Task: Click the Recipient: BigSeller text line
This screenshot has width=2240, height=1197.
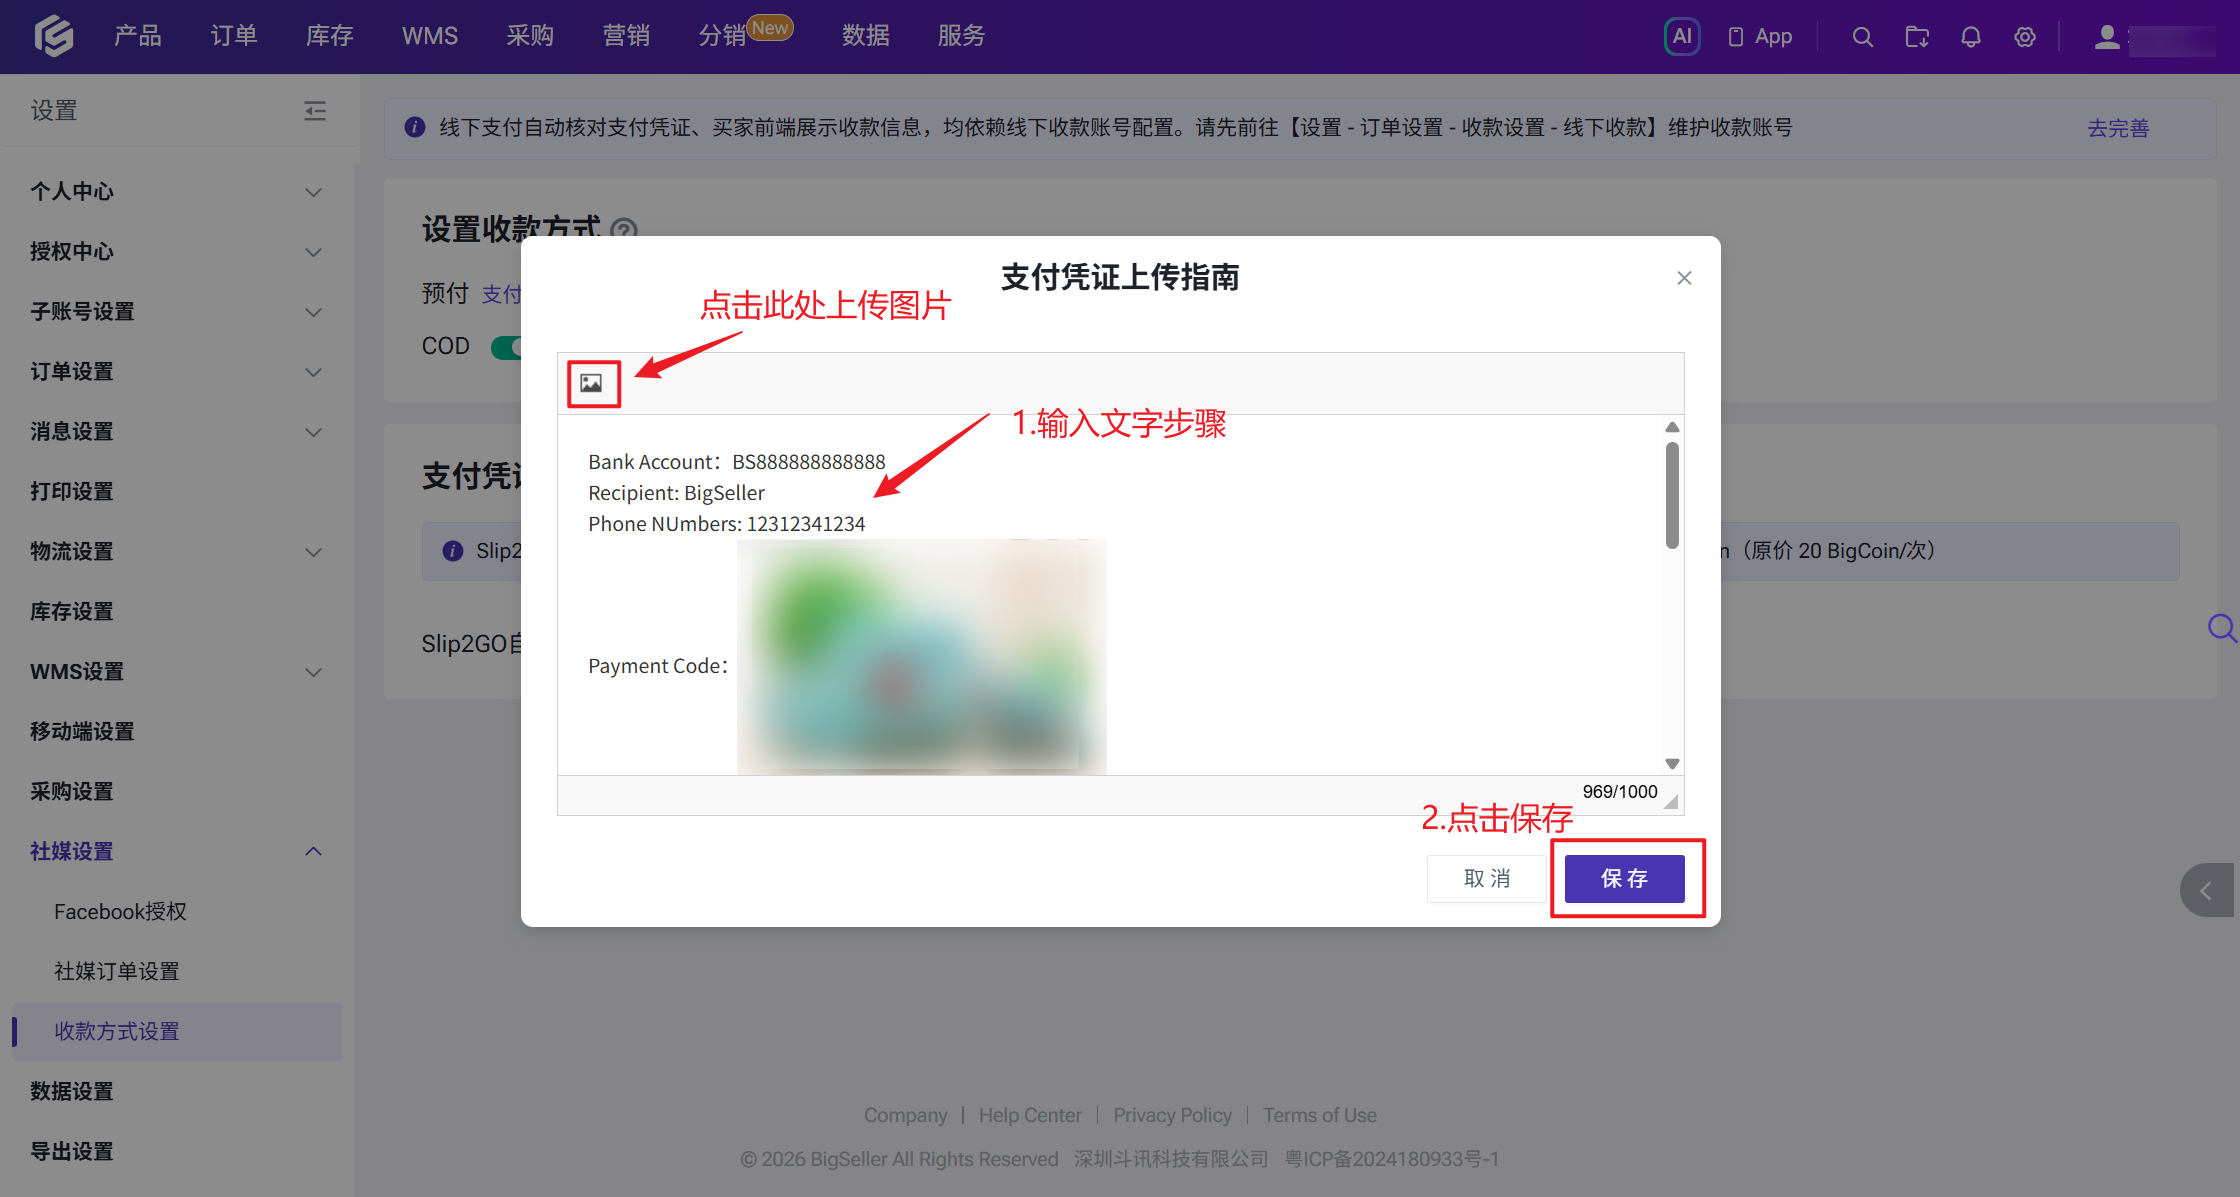Action: pyautogui.click(x=676, y=493)
